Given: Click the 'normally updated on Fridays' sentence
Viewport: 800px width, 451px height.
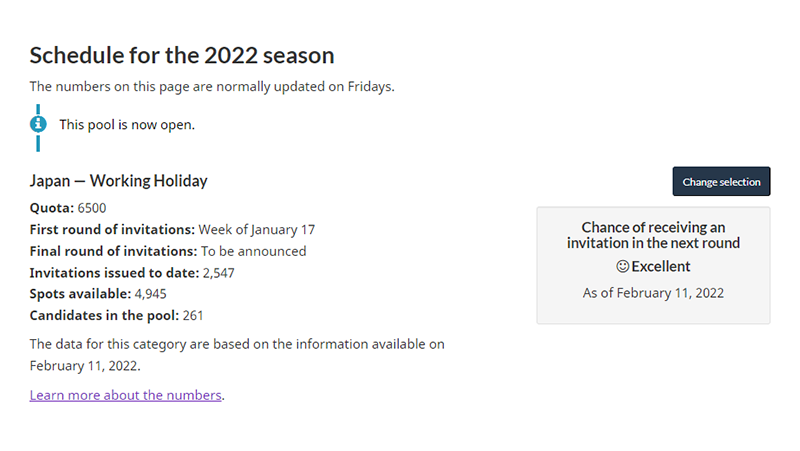Looking at the screenshot, I should point(212,87).
